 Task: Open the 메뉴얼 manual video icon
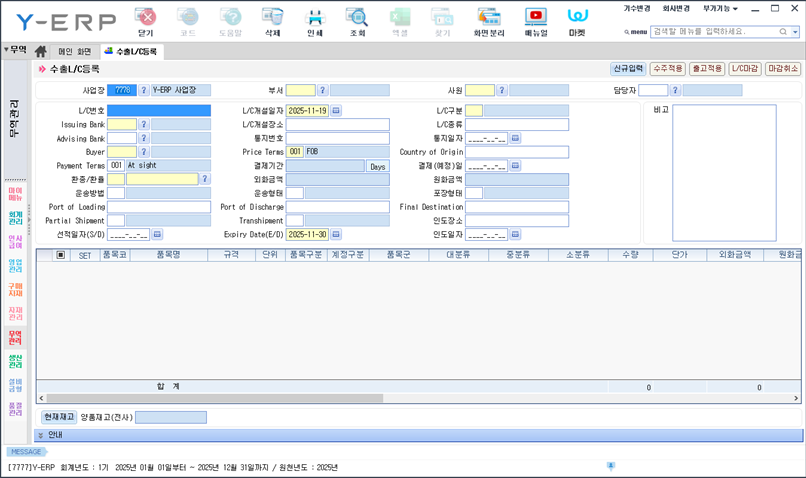click(535, 20)
